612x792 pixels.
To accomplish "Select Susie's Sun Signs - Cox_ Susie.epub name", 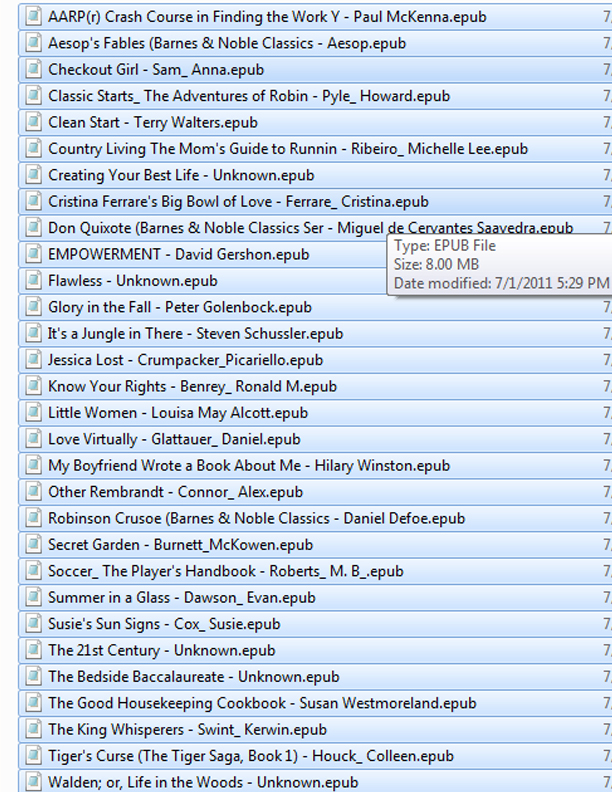I will pos(164,624).
